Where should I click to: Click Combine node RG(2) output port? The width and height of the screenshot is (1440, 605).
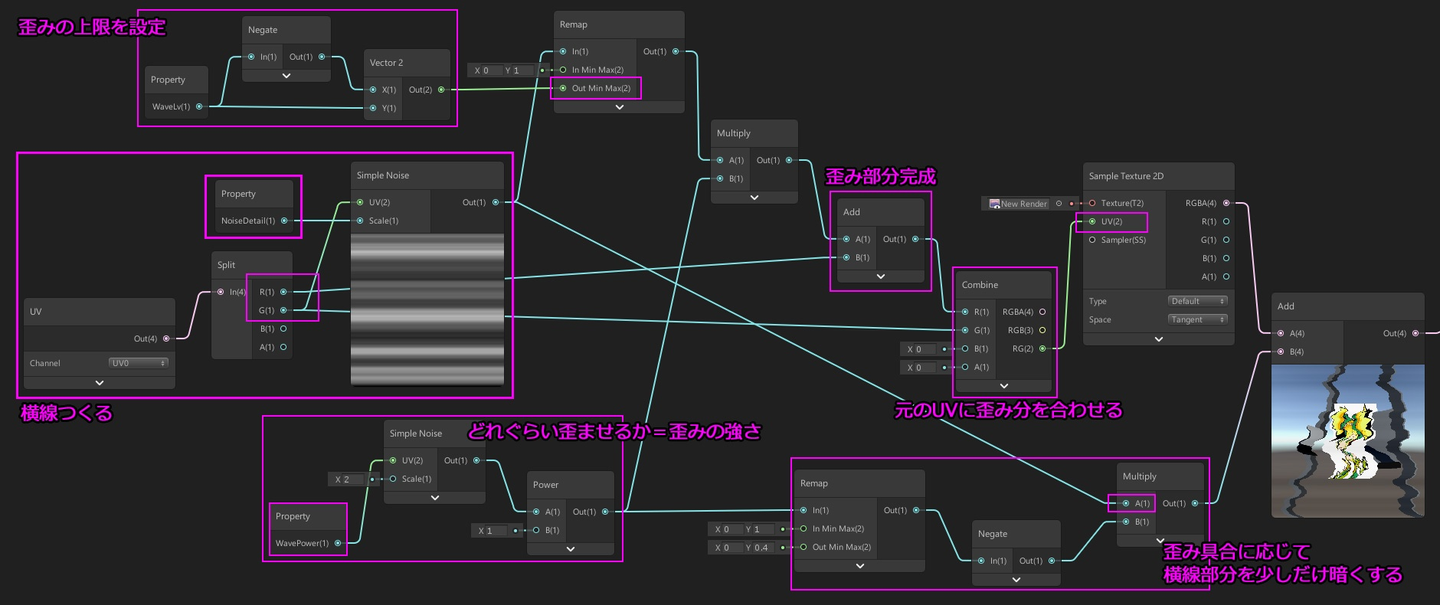[1044, 348]
